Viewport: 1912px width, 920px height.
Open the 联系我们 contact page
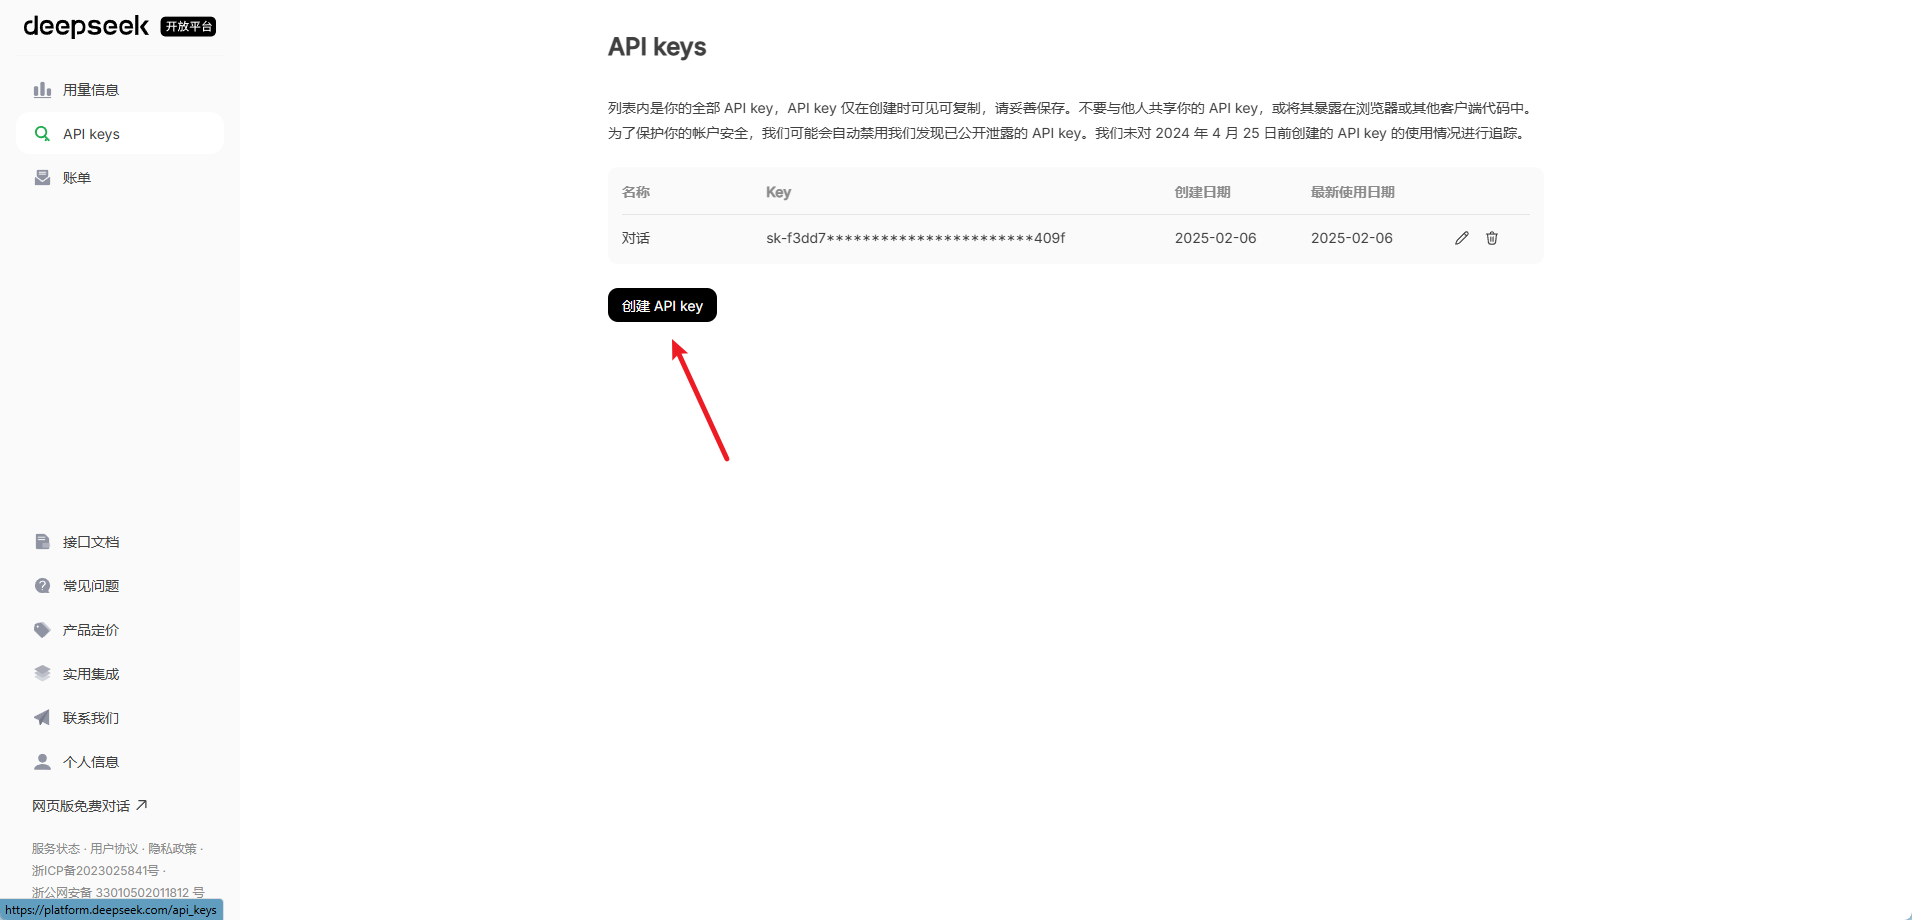[120, 718]
